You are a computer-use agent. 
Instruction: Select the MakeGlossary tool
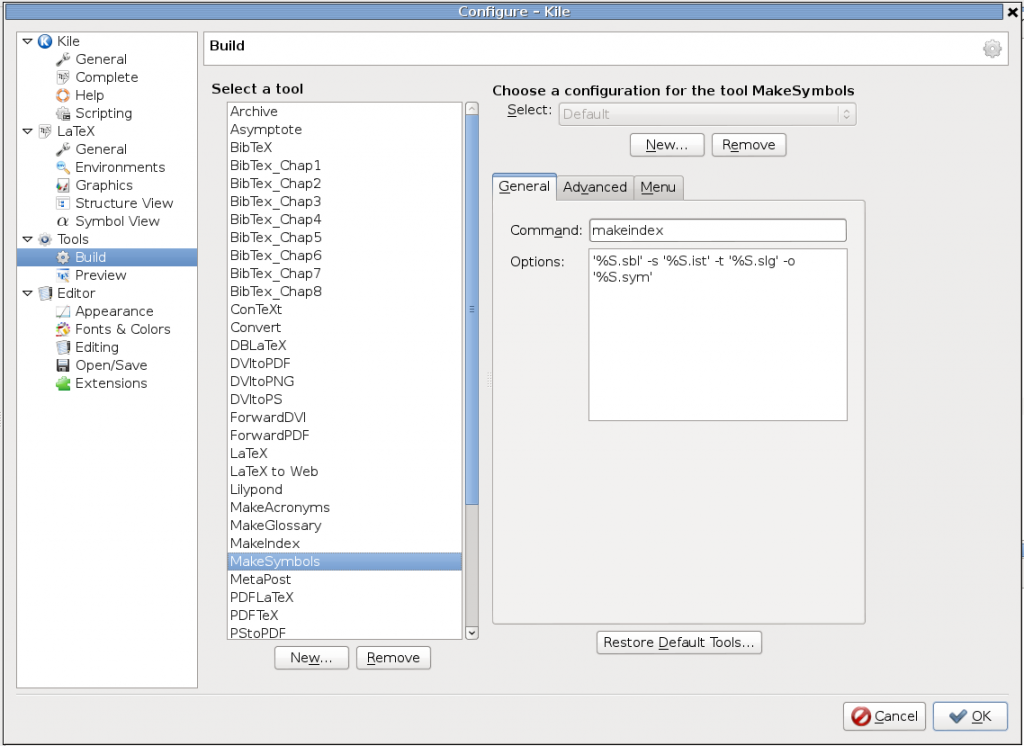pos(344,525)
